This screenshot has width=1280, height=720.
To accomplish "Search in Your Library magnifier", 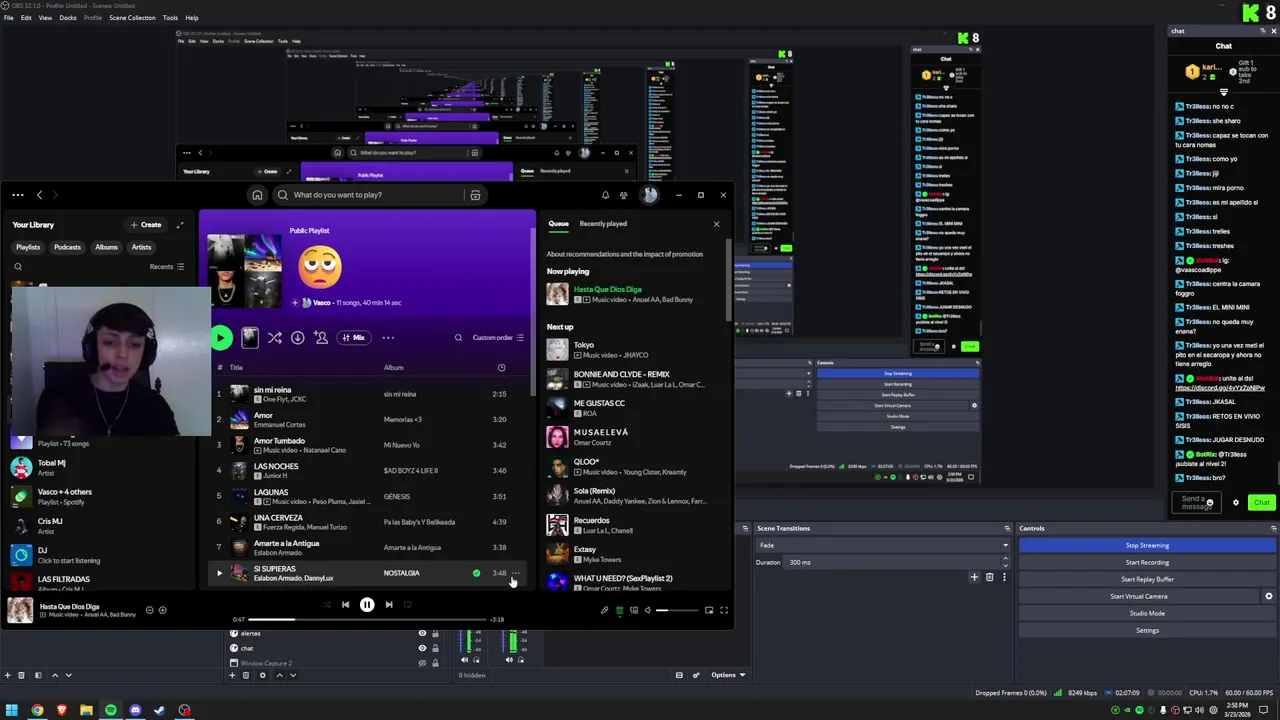I will coord(18,267).
